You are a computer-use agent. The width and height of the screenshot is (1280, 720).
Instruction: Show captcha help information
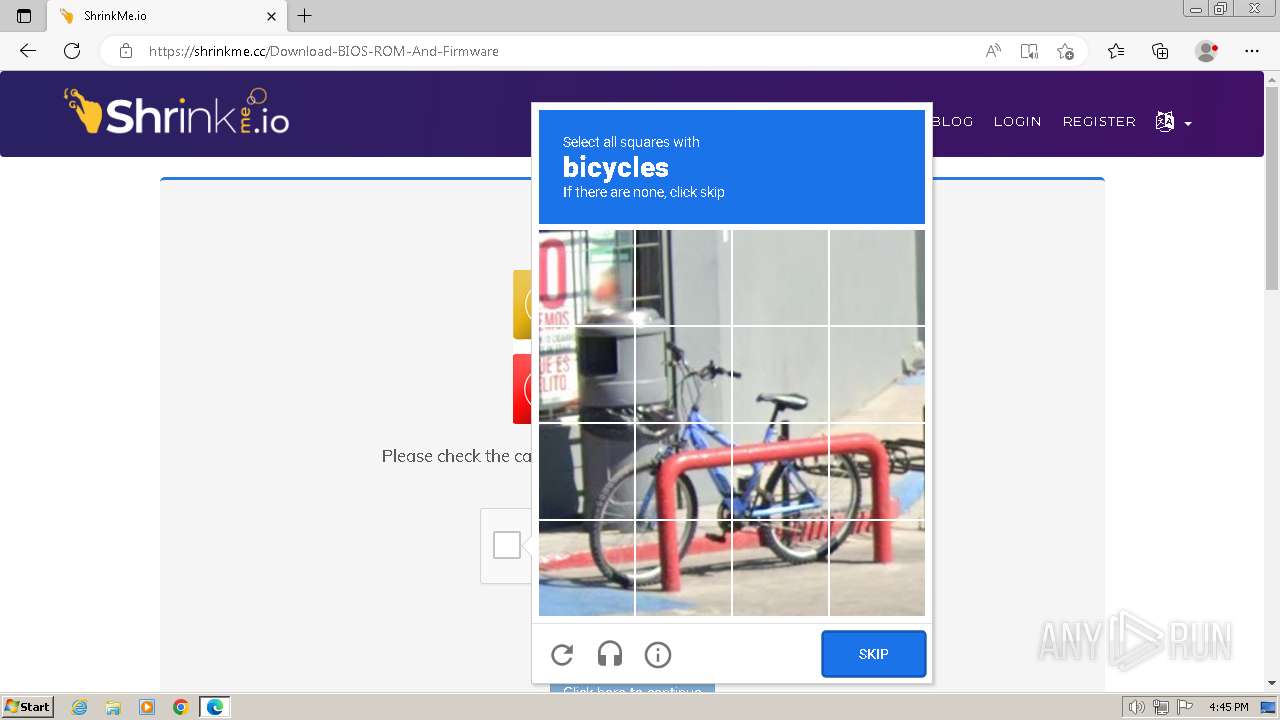click(657, 655)
